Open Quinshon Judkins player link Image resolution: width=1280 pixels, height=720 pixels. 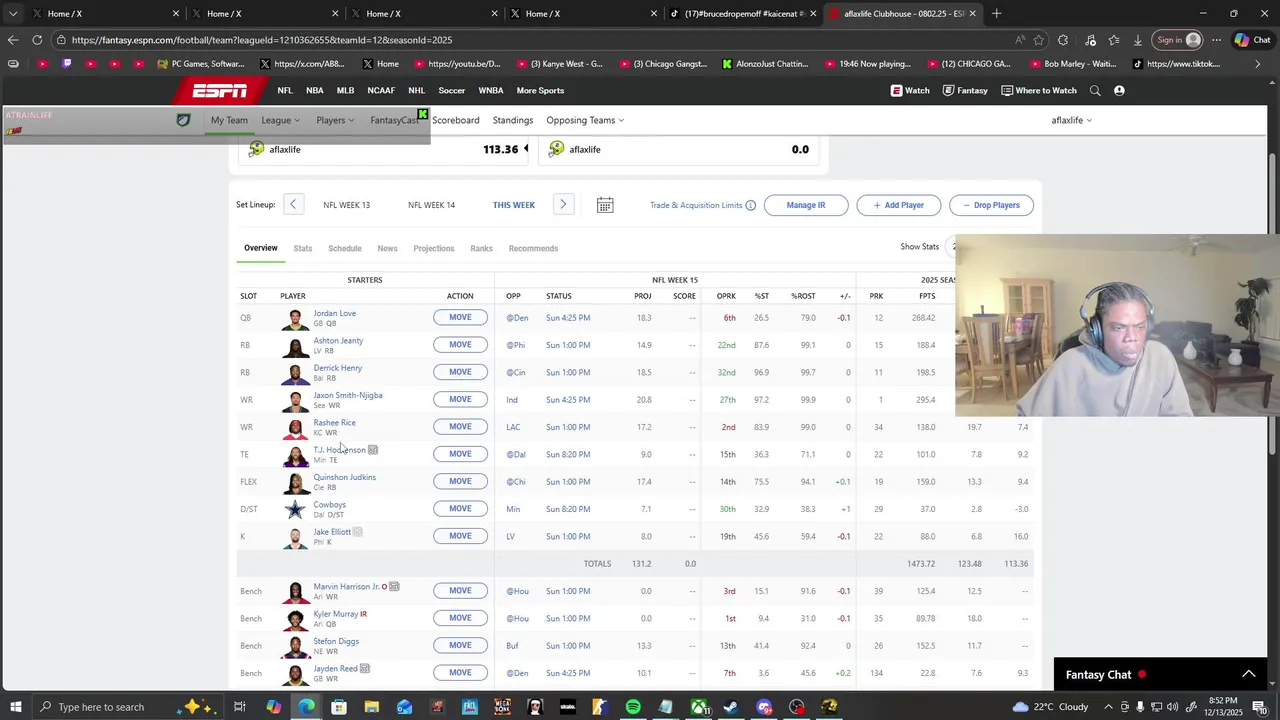[x=345, y=477]
